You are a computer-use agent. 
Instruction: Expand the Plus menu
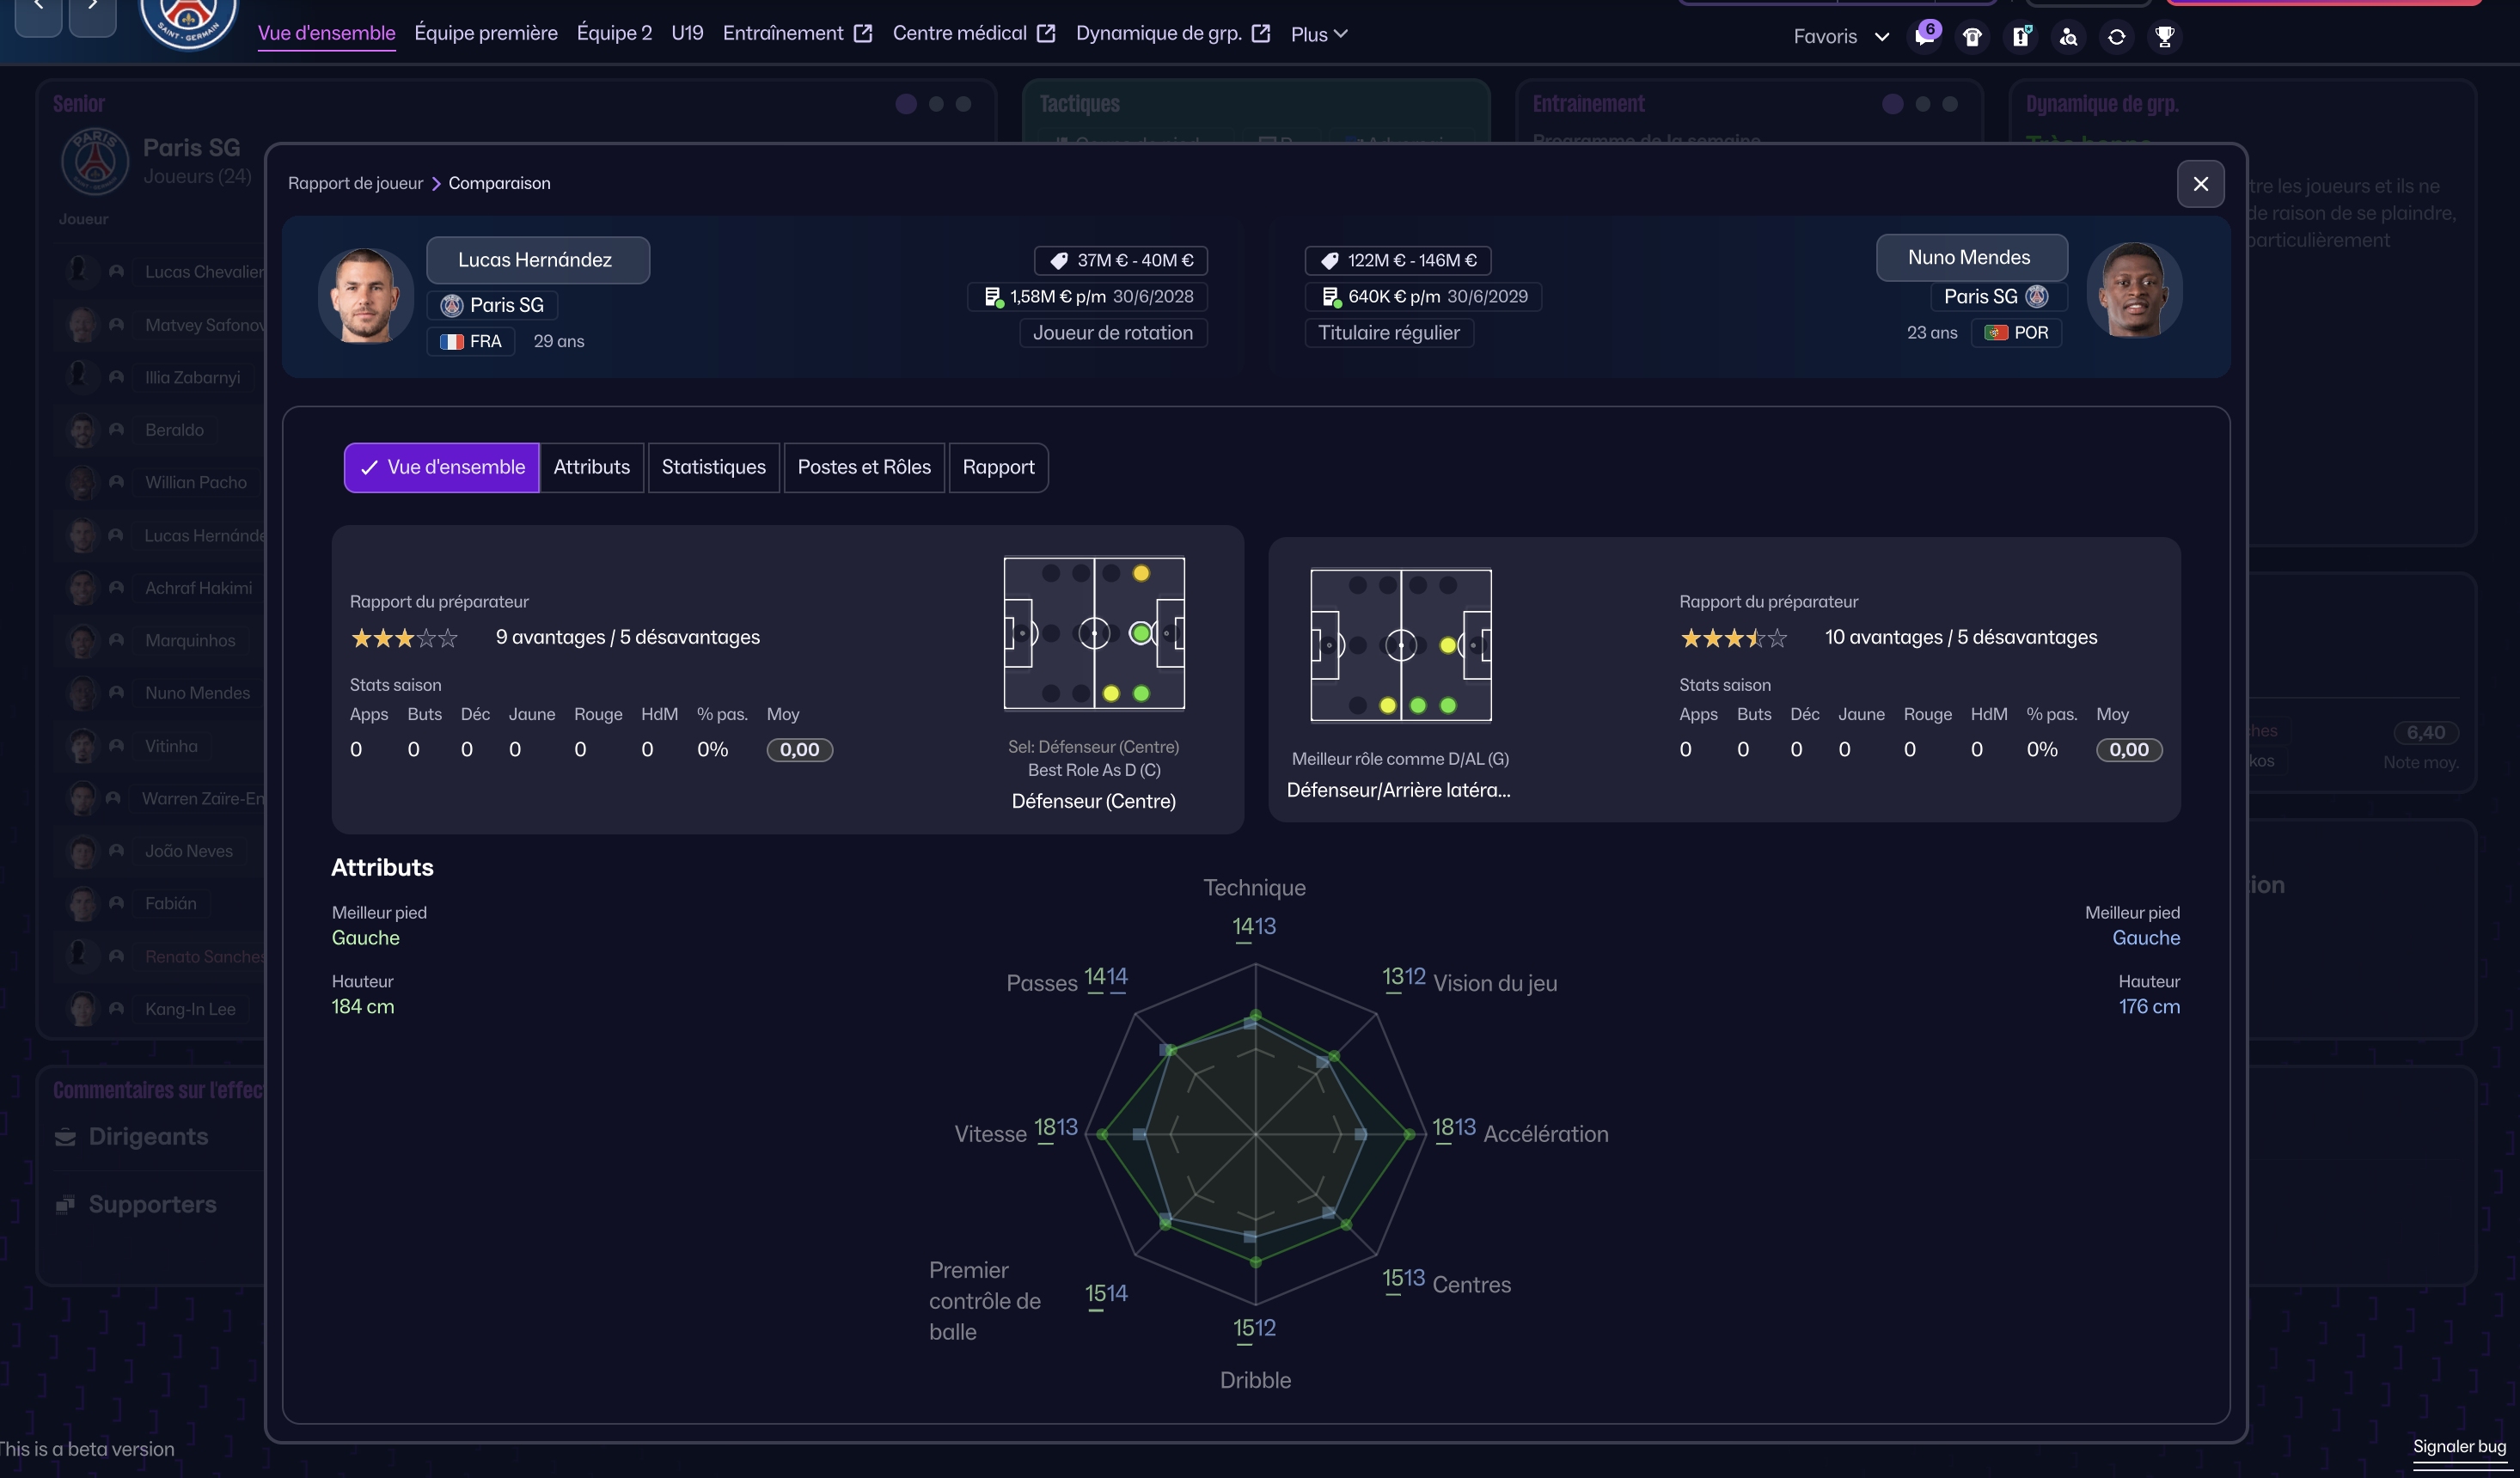tap(1319, 34)
